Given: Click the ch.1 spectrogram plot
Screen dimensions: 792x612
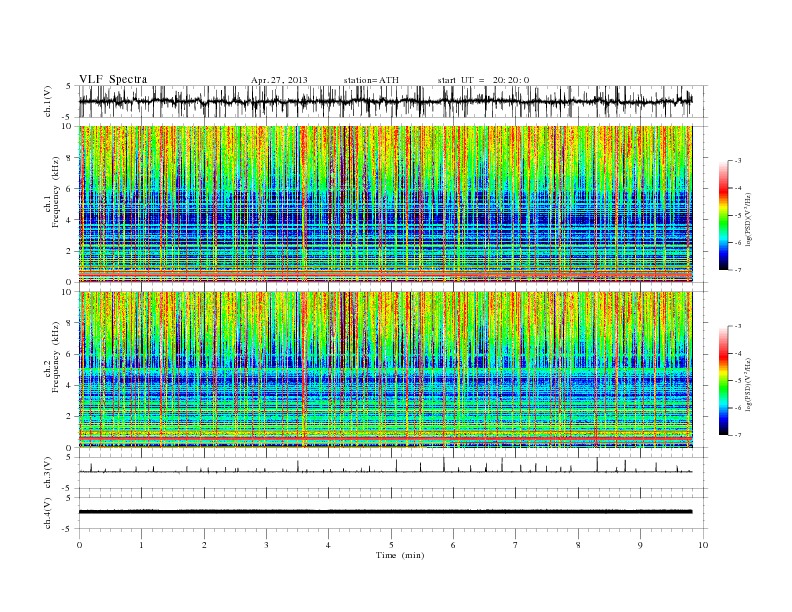Looking at the screenshot, I should point(385,204).
